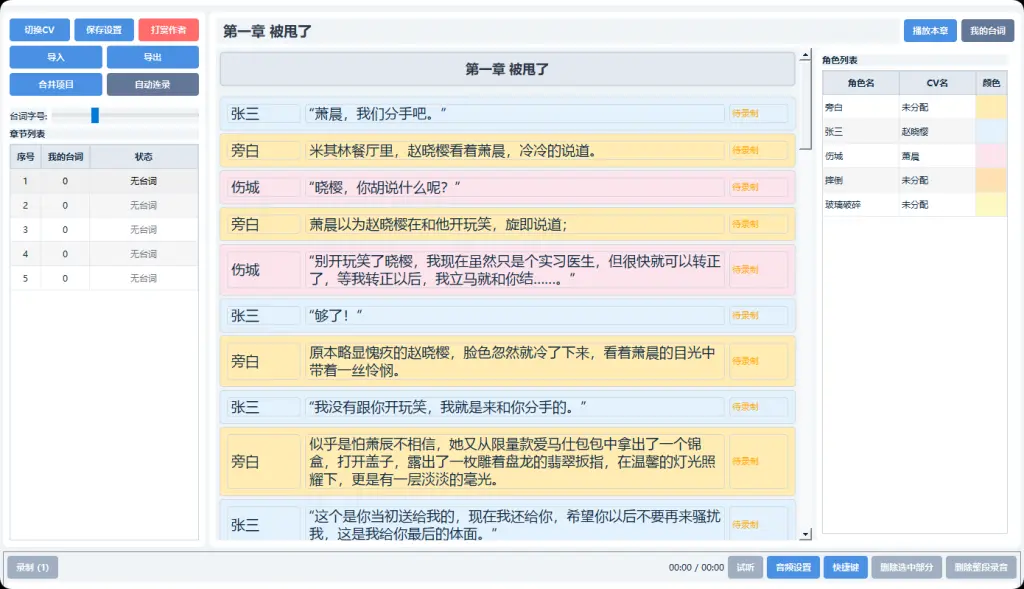The height and width of the screenshot is (589, 1024).
Task: Adjust the 台词字号 font size slider handle
Action: pyautogui.click(x=95, y=116)
